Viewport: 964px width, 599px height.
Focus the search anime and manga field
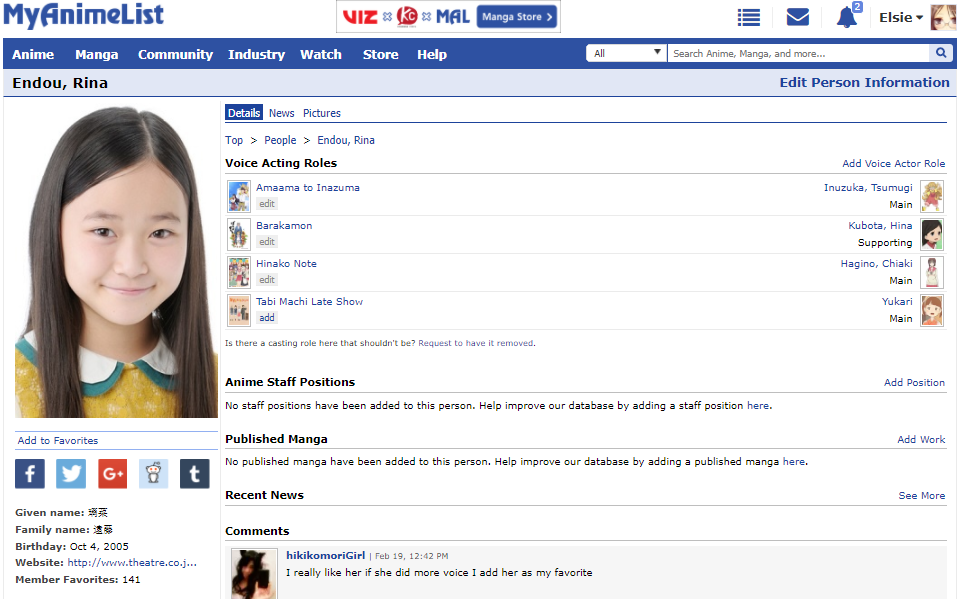tap(798, 53)
